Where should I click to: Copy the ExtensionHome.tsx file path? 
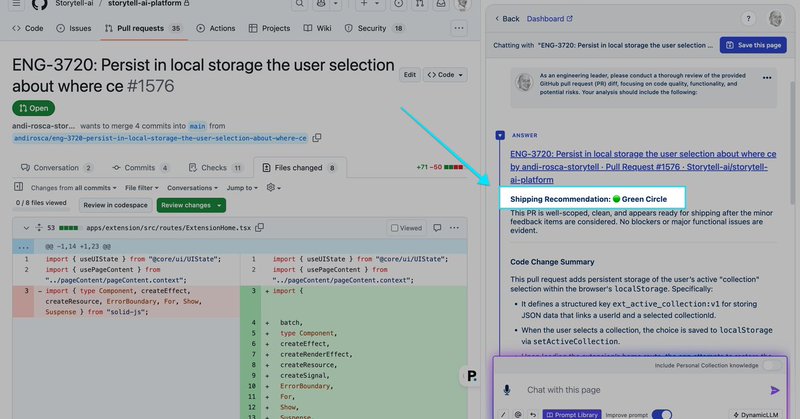260,228
